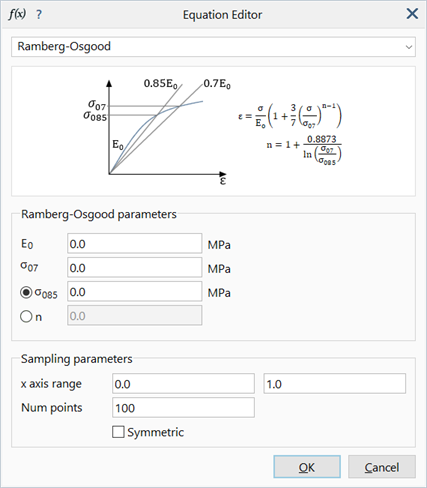Click the σ07 value input field
Screen dimensions: 427x488
click(x=135, y=268)
